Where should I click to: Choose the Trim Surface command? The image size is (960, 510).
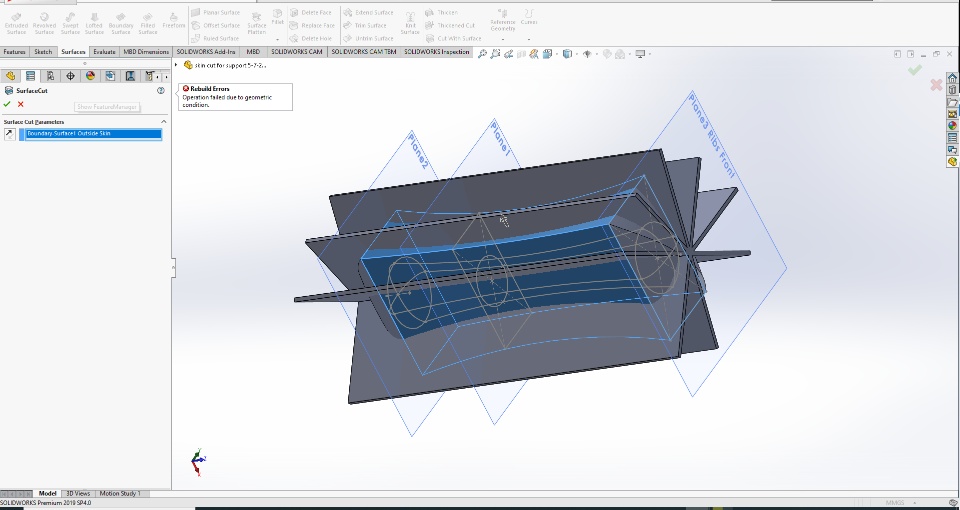click(x=366, y=25)
